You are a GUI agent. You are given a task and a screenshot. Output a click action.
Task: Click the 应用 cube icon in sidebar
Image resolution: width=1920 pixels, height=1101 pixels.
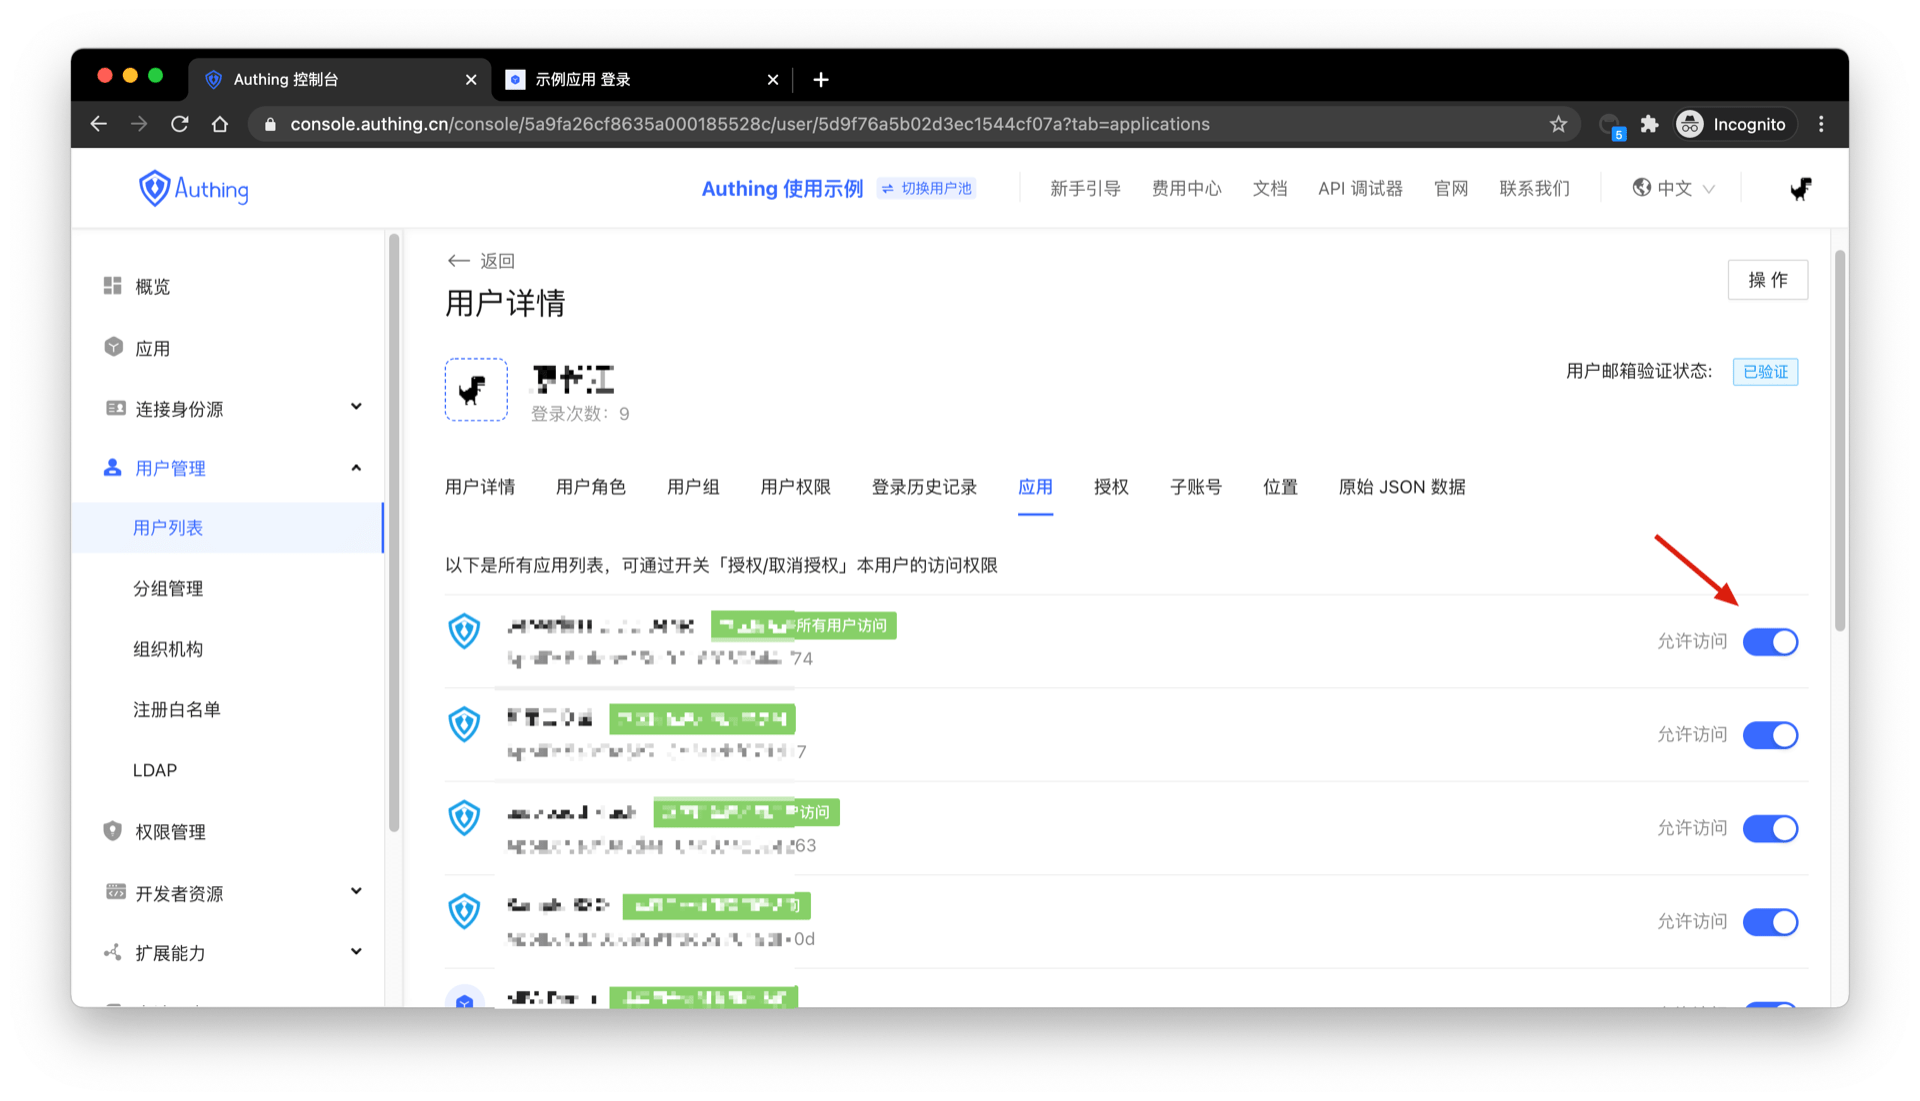113,347
